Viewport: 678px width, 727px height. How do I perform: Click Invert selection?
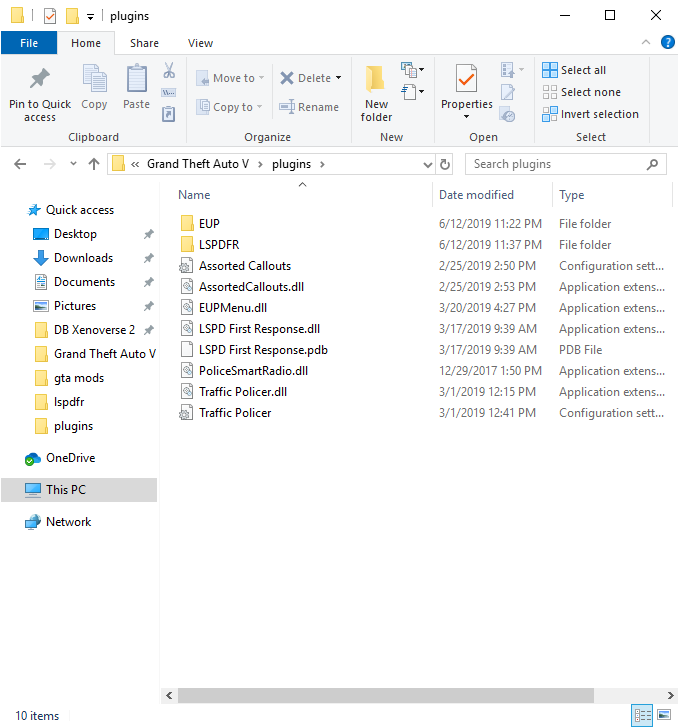(x=590, y=114)
